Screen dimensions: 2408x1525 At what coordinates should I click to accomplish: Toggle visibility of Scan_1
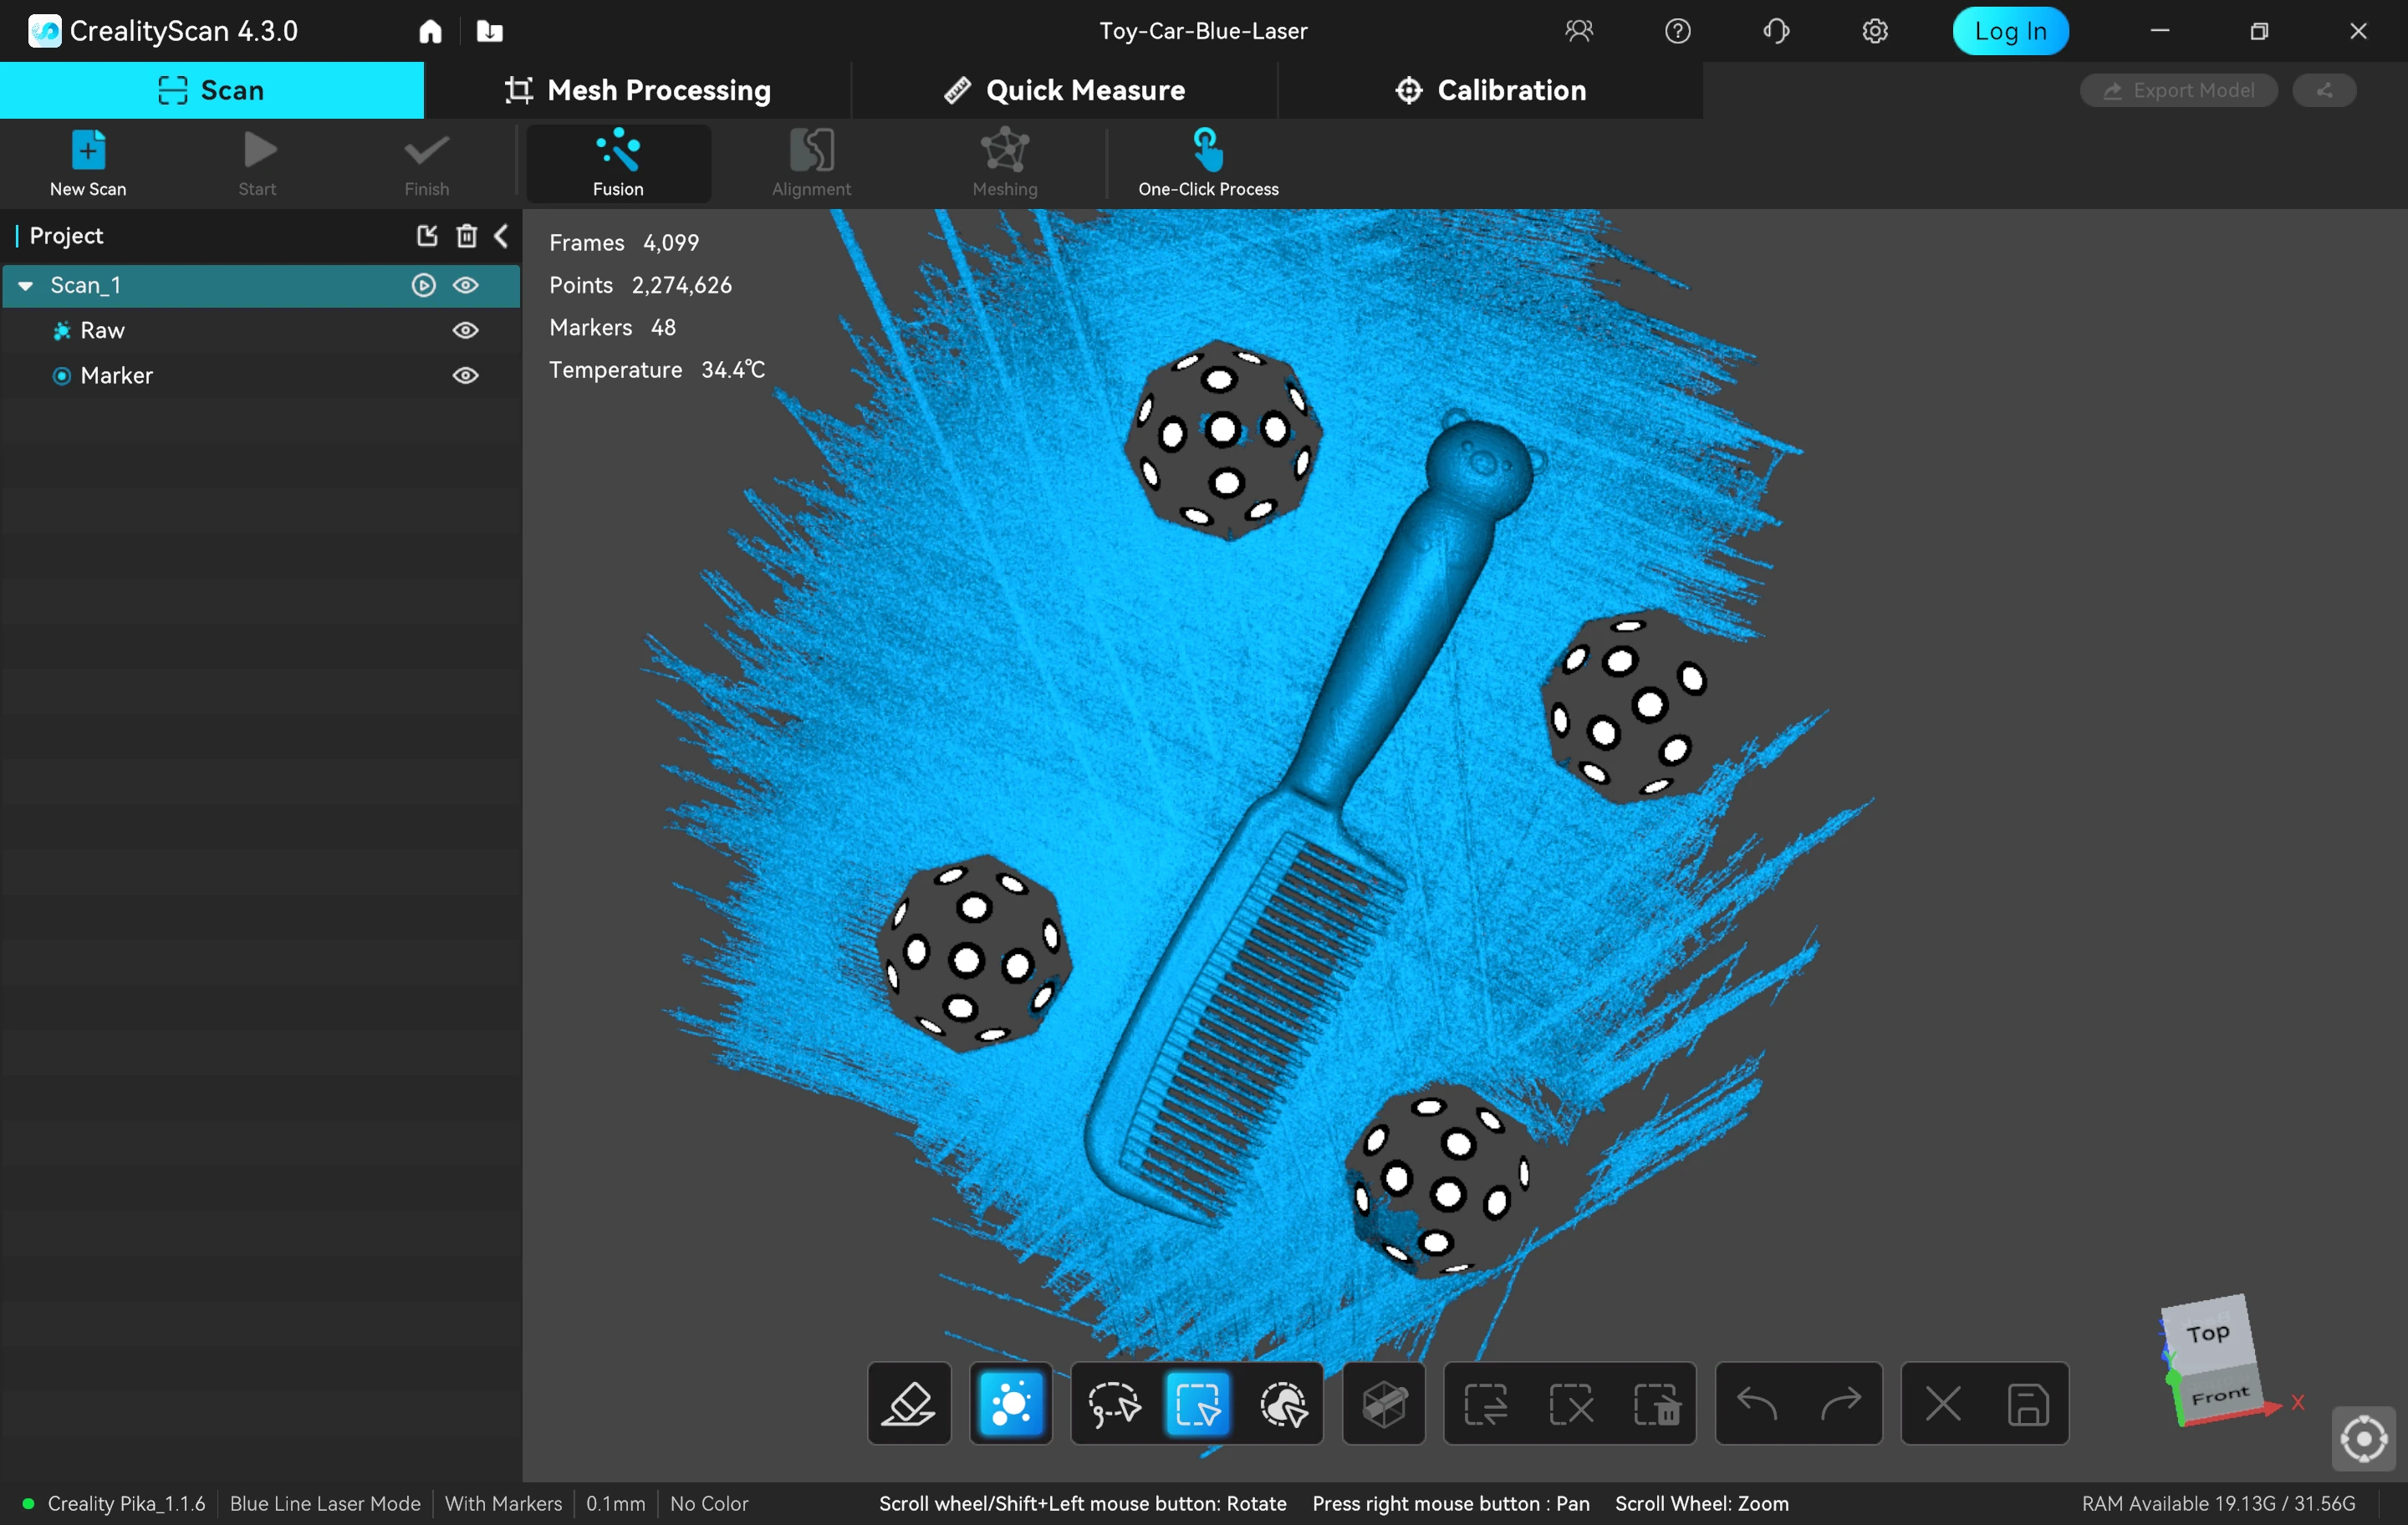[x=466, y=286]
